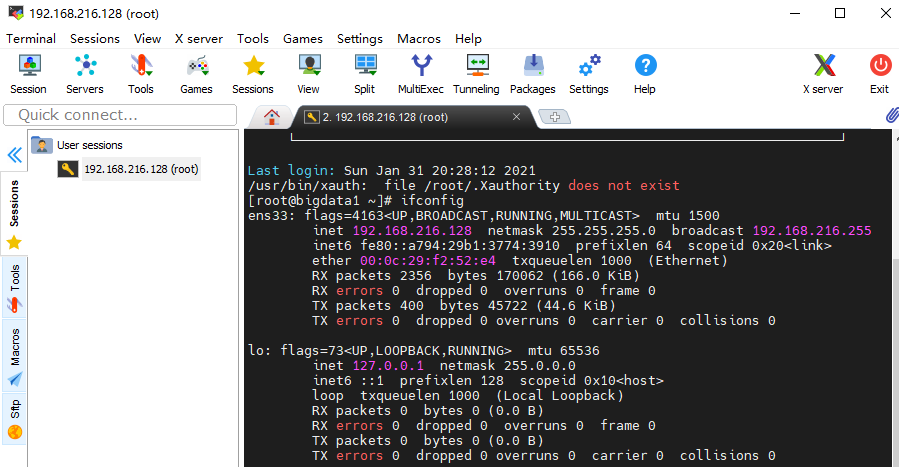The height and width of the screenshot is (467, 899).
Task: Click the Quick connect input field
Action: pos(120,115)
